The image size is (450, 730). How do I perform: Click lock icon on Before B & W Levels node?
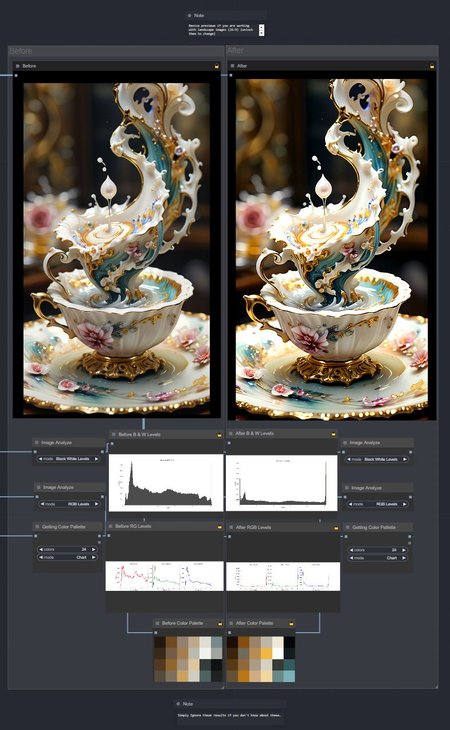[x=219, y=435]
